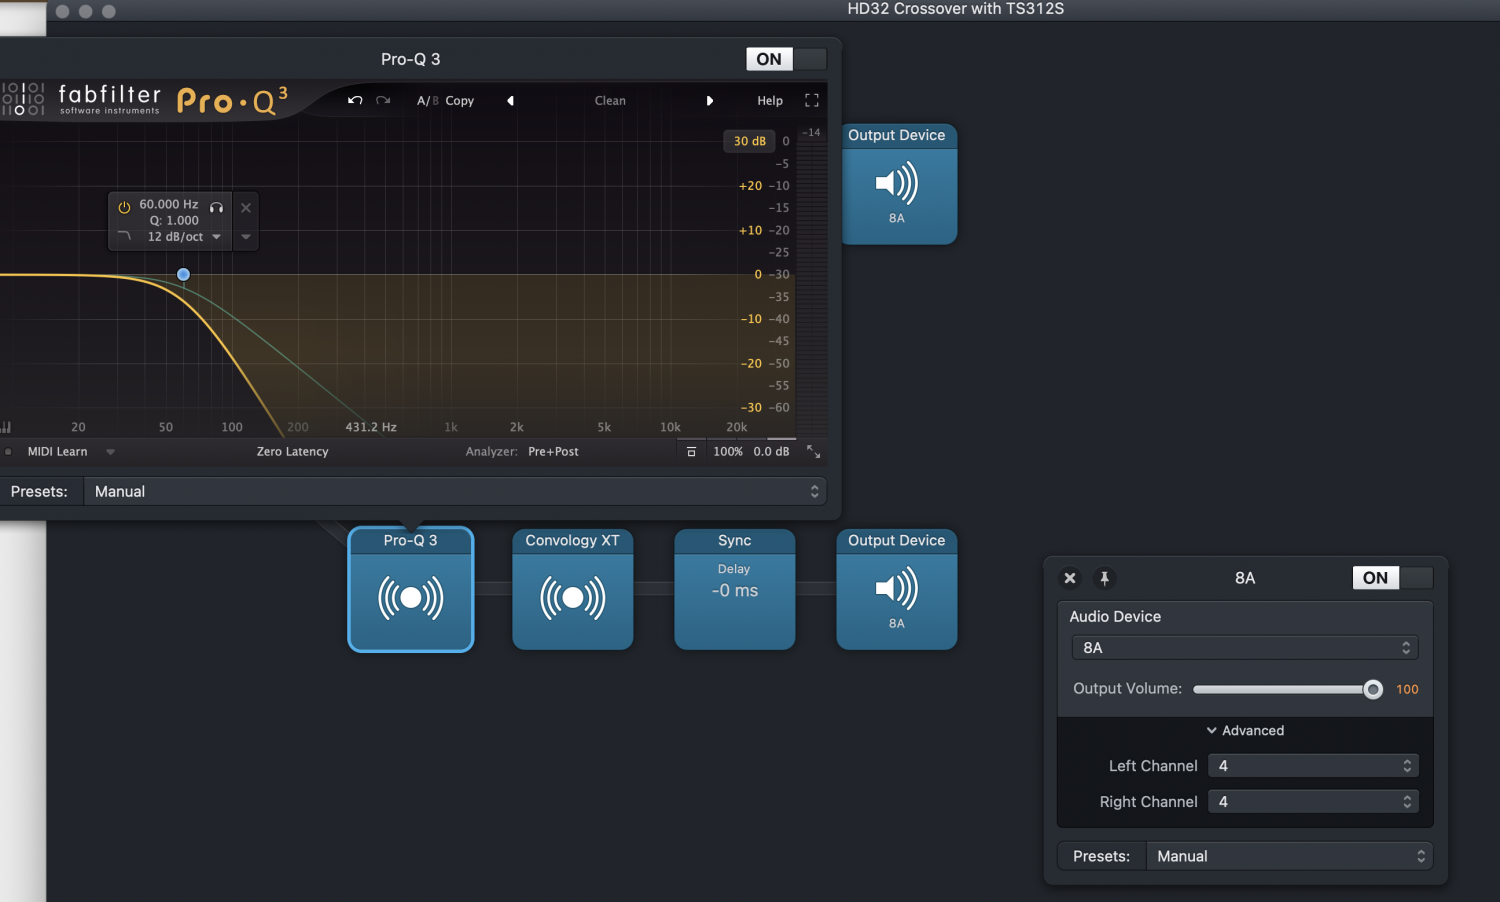Edit the 60.000 Hz frequency value
Screen dimensions: 1500x902
point(169,204)
